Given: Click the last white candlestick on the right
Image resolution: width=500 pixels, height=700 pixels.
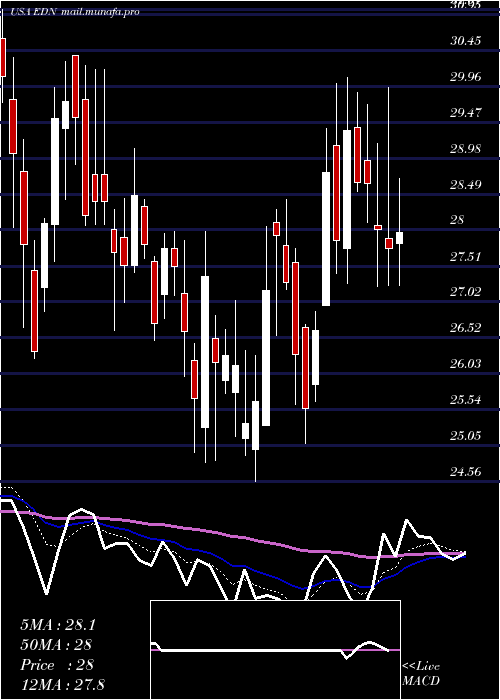Looking at the screenshot, I should 399,238.
